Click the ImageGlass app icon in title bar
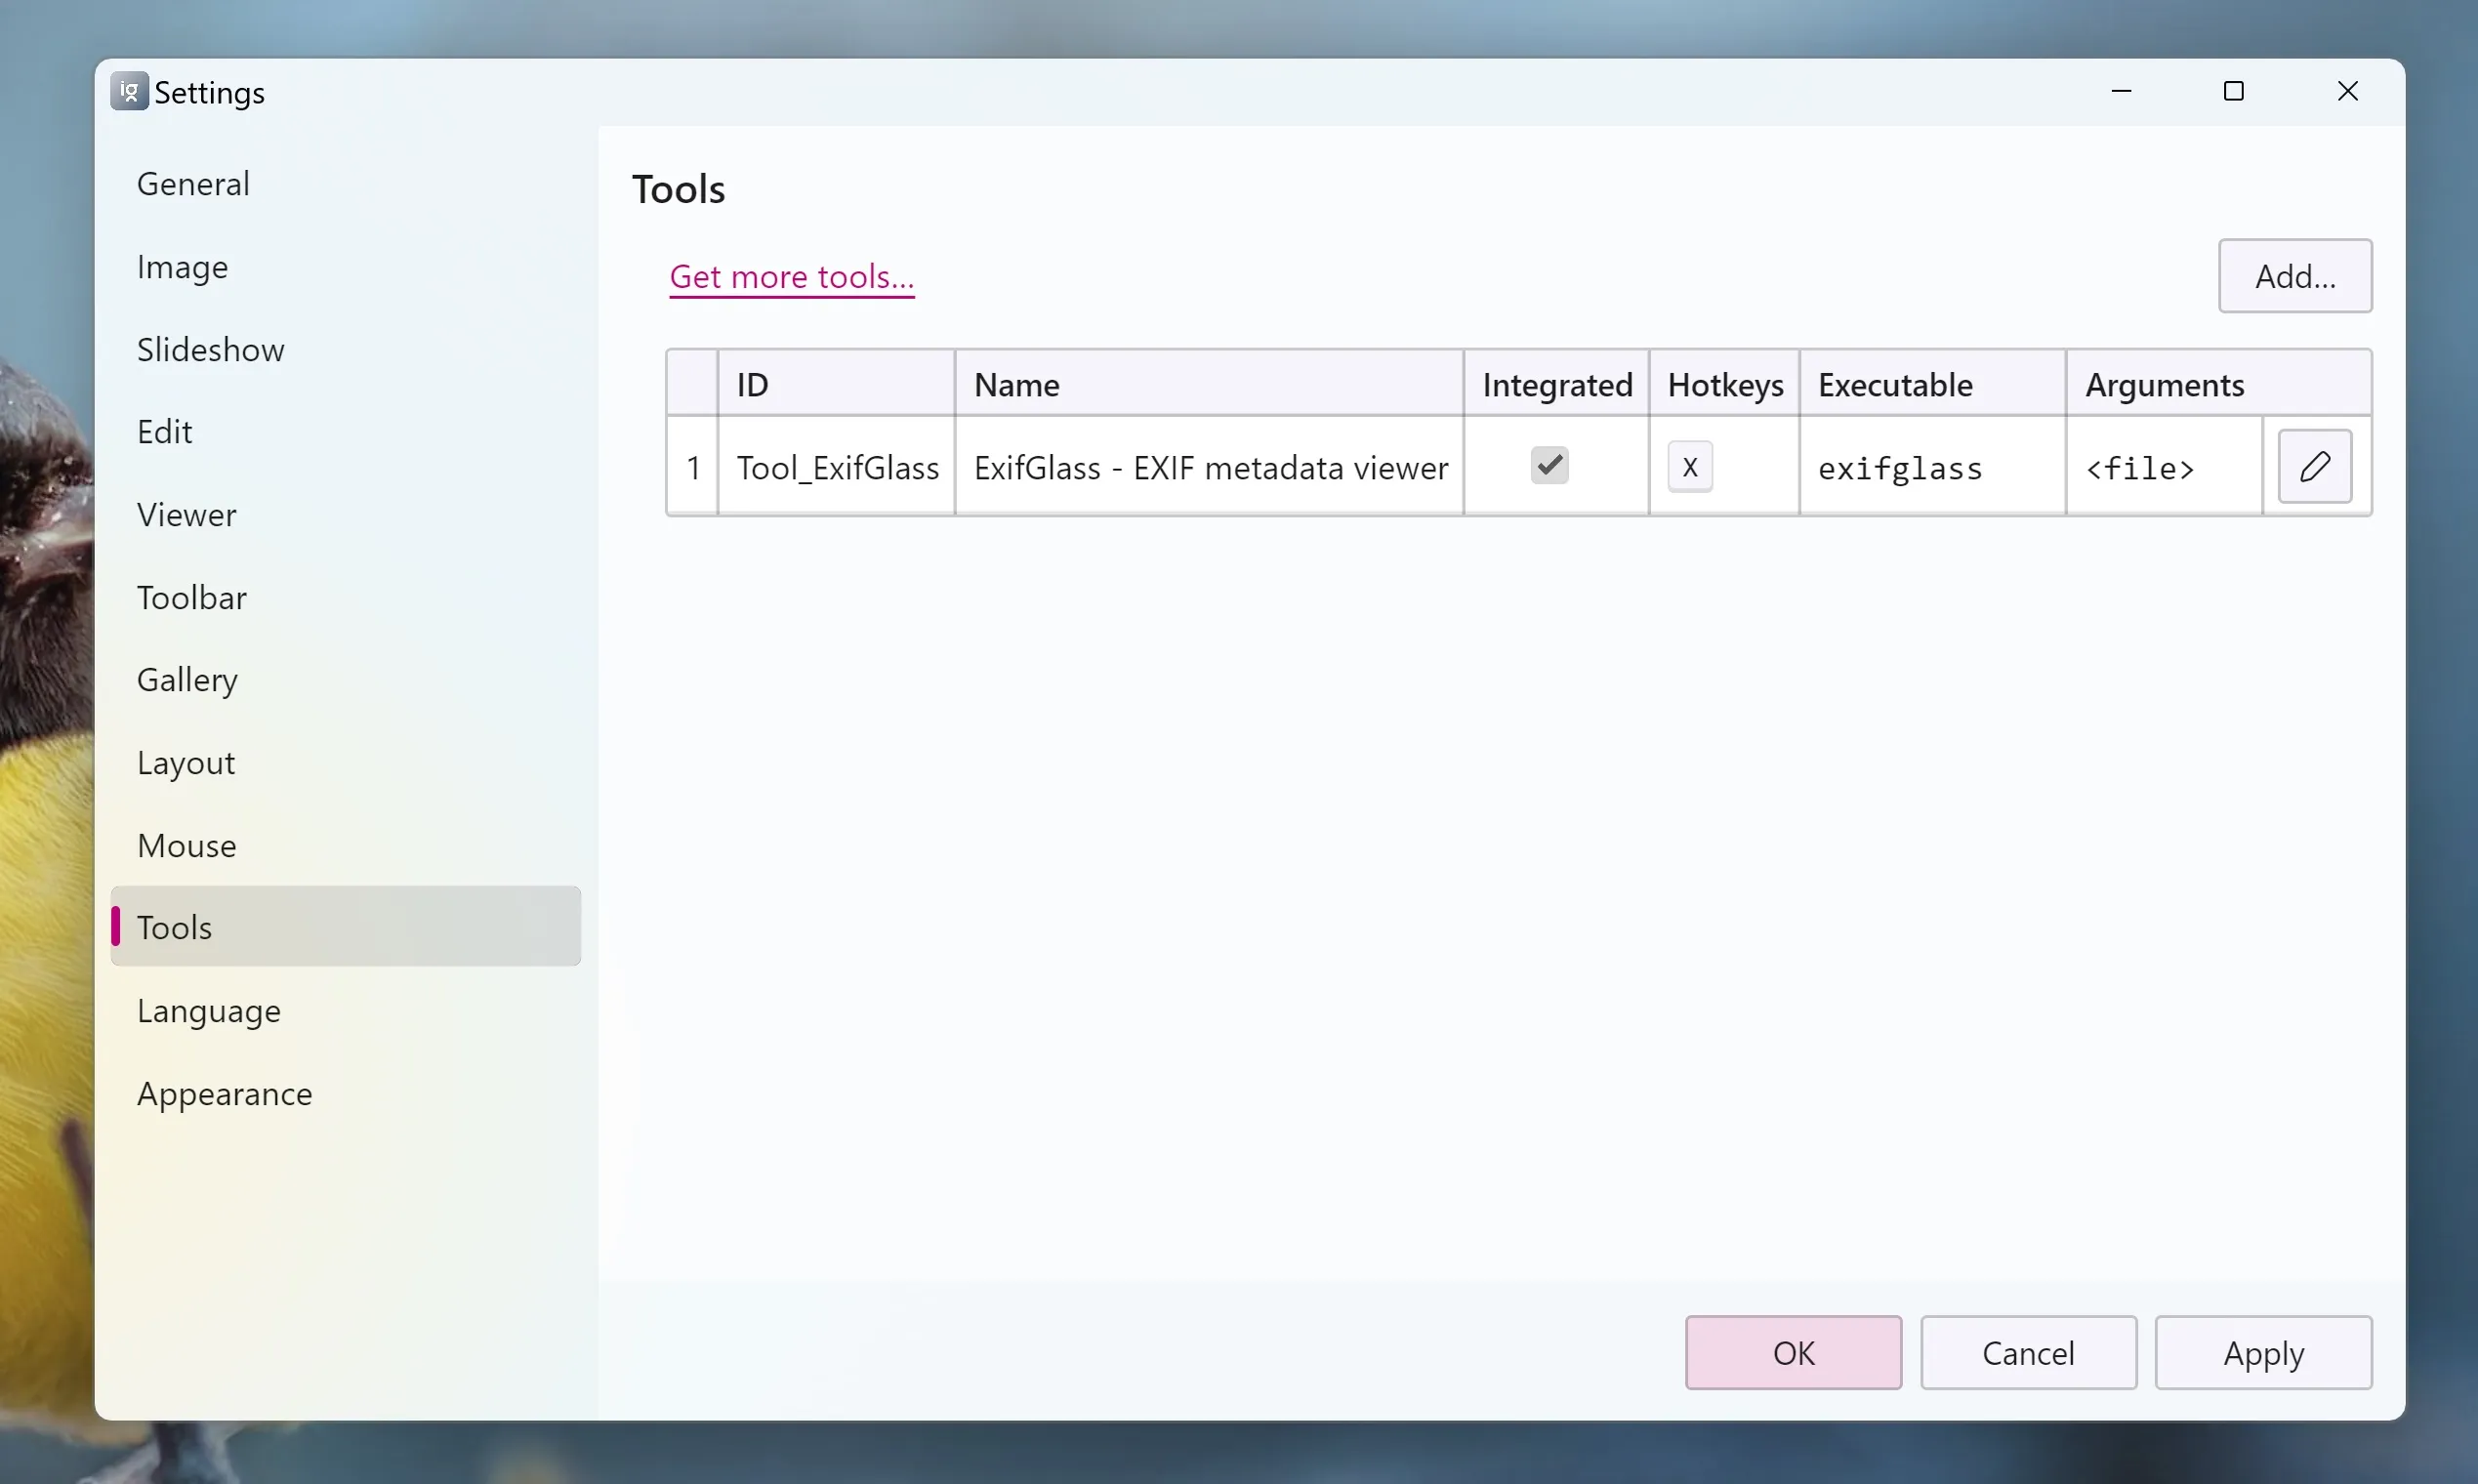This screenshot has width=2478, height=1484. 129,91
